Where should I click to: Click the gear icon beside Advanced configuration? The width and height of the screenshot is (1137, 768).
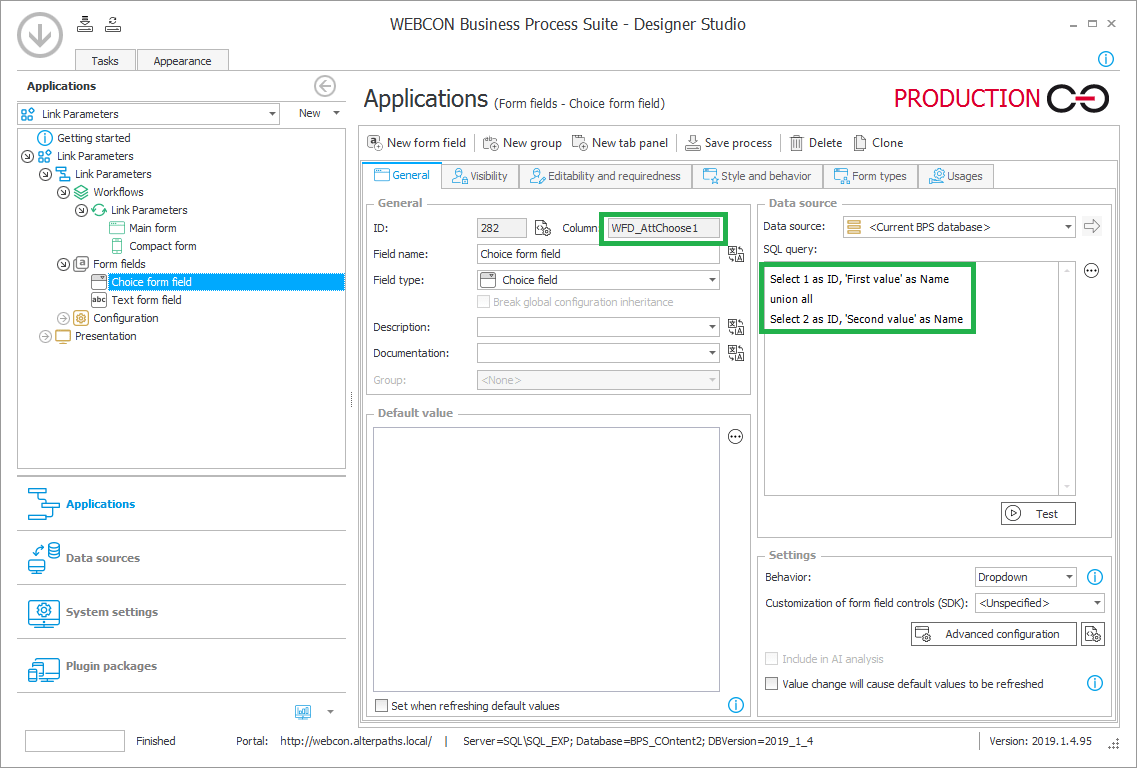pyautogui.click(x=1093, y=634)
